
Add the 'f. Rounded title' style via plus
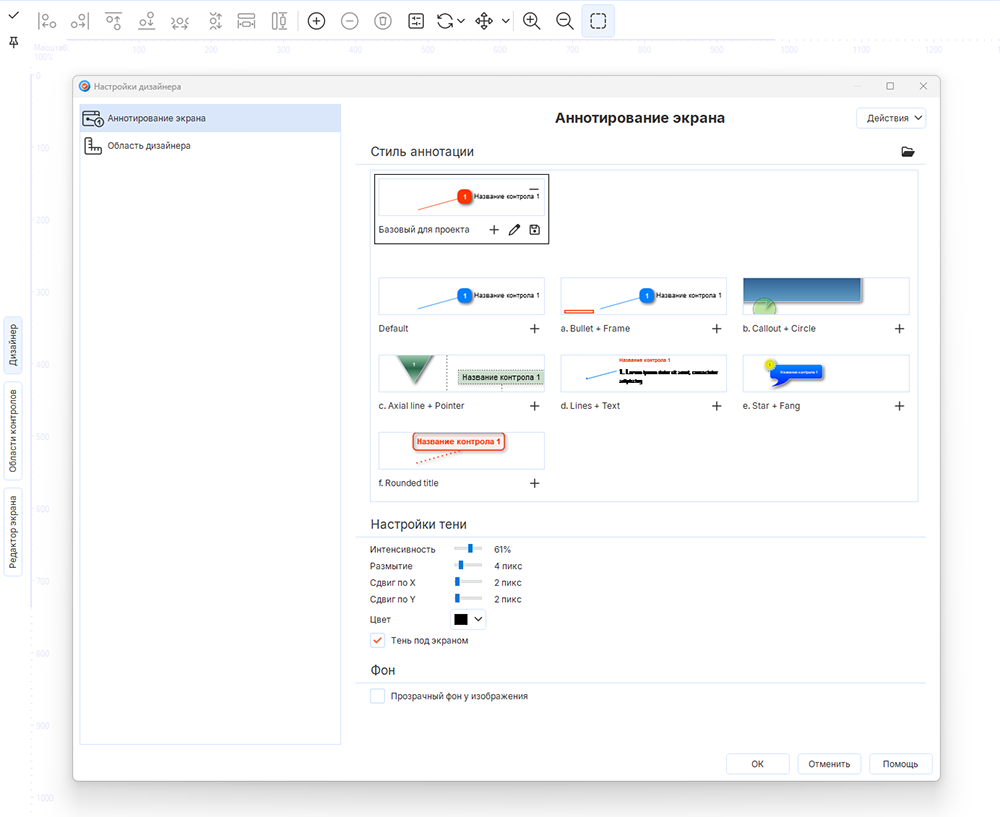coord(534,483)
